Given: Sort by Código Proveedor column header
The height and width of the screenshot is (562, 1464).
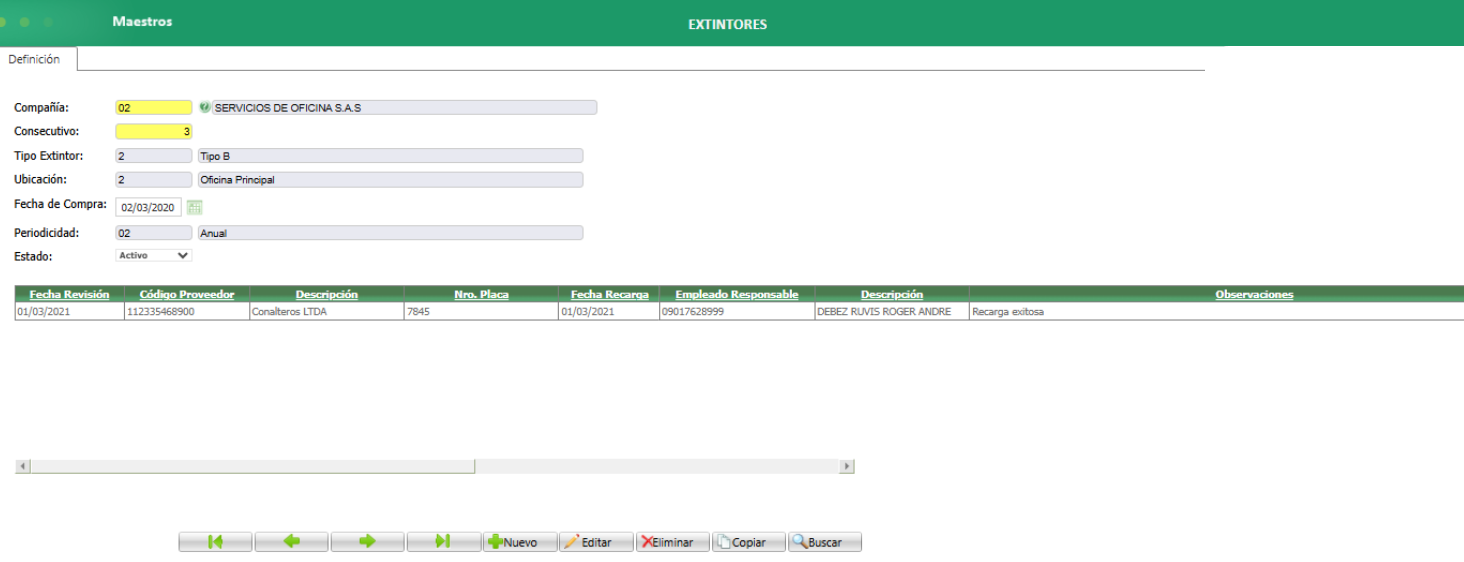Looking at the screenshot, I should pyautogui.click(x=187, y=294).
